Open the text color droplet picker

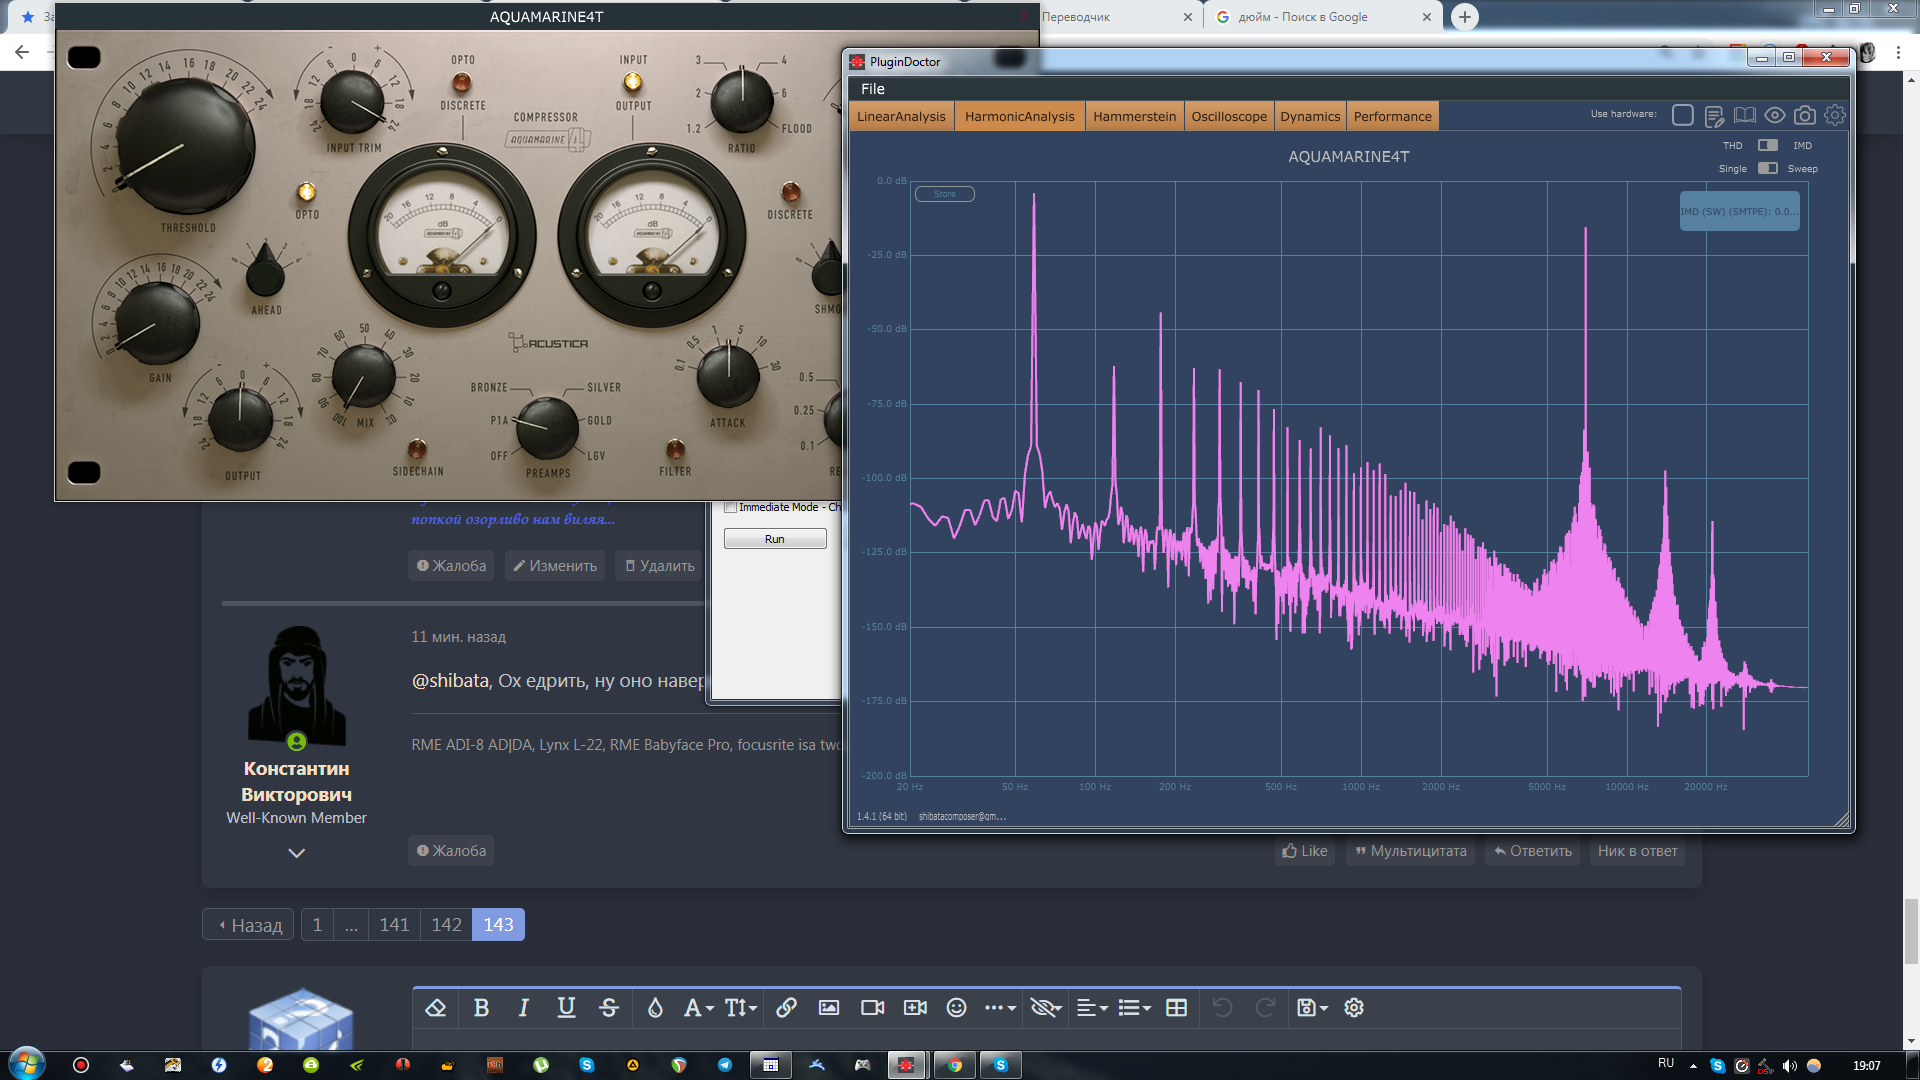(655, 1007)
